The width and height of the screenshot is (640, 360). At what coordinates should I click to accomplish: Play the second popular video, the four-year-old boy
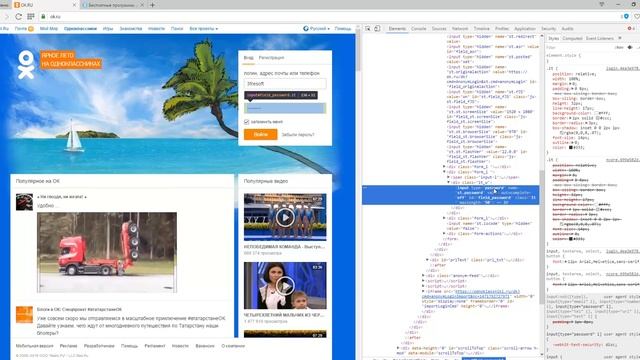click(x=285, y=286)
